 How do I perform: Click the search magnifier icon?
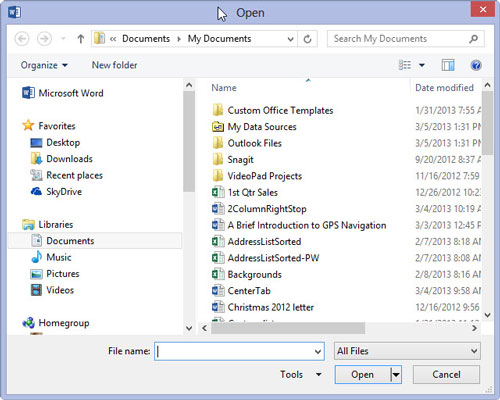point(473,39)
